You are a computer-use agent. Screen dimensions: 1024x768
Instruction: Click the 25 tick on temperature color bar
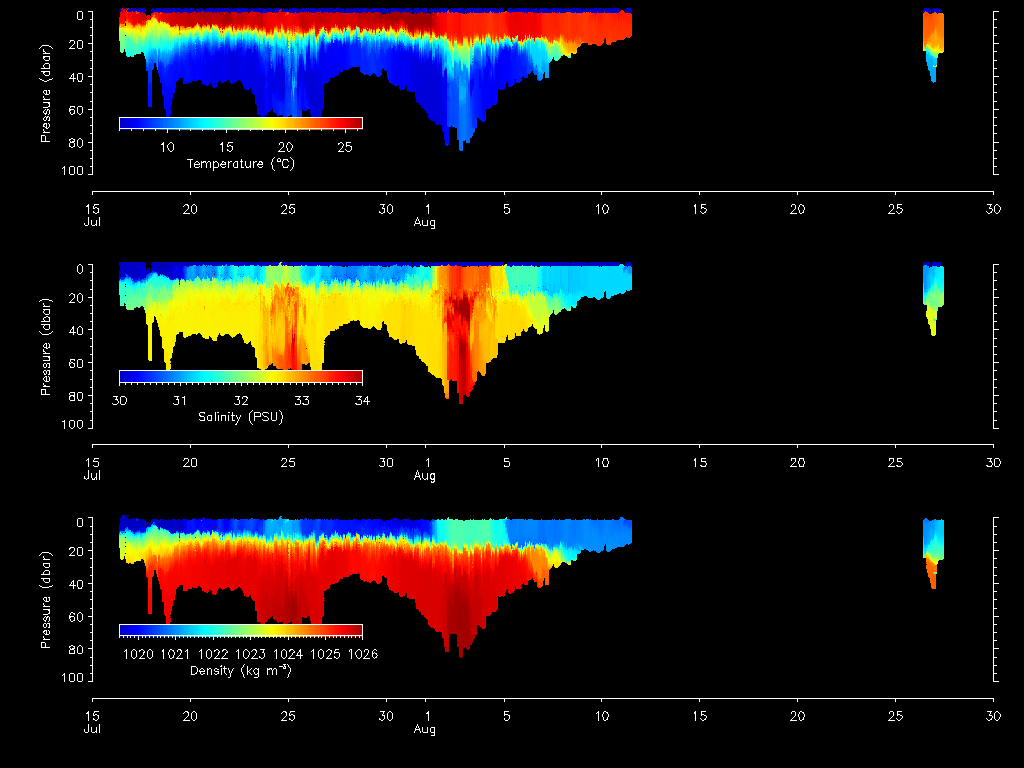[x=345, y=147]
